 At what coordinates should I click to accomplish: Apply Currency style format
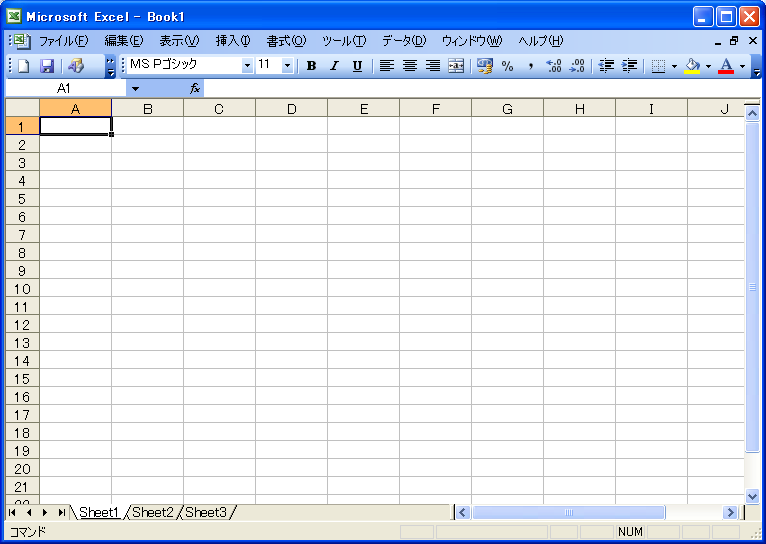click(485, 66)
